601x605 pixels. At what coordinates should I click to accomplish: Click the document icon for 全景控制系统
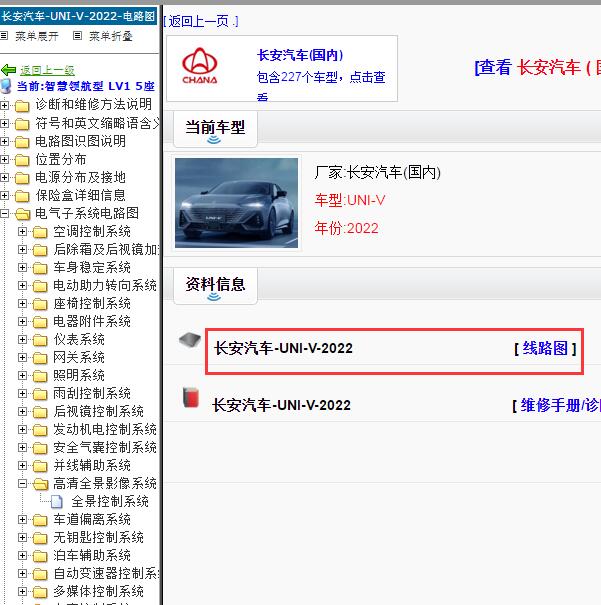(x=57, y=502)
